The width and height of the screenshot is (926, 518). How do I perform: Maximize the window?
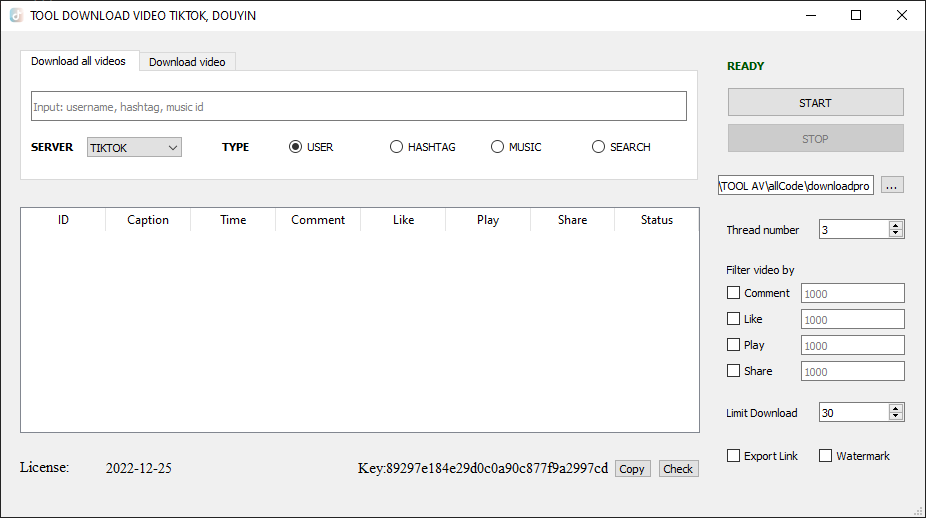(x=856, y=15)
